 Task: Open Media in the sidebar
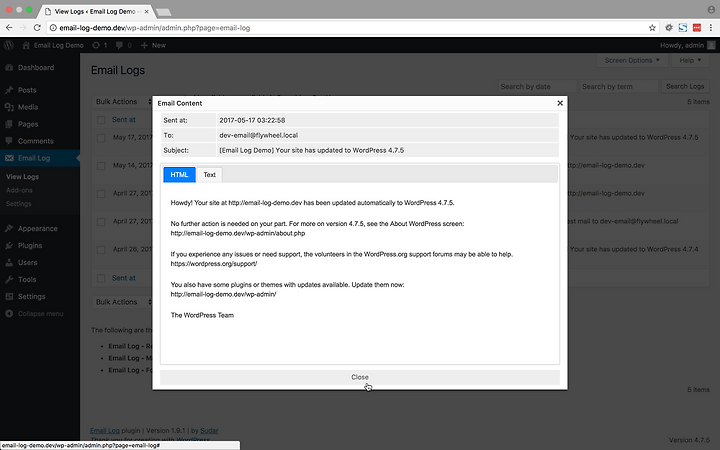28,107
